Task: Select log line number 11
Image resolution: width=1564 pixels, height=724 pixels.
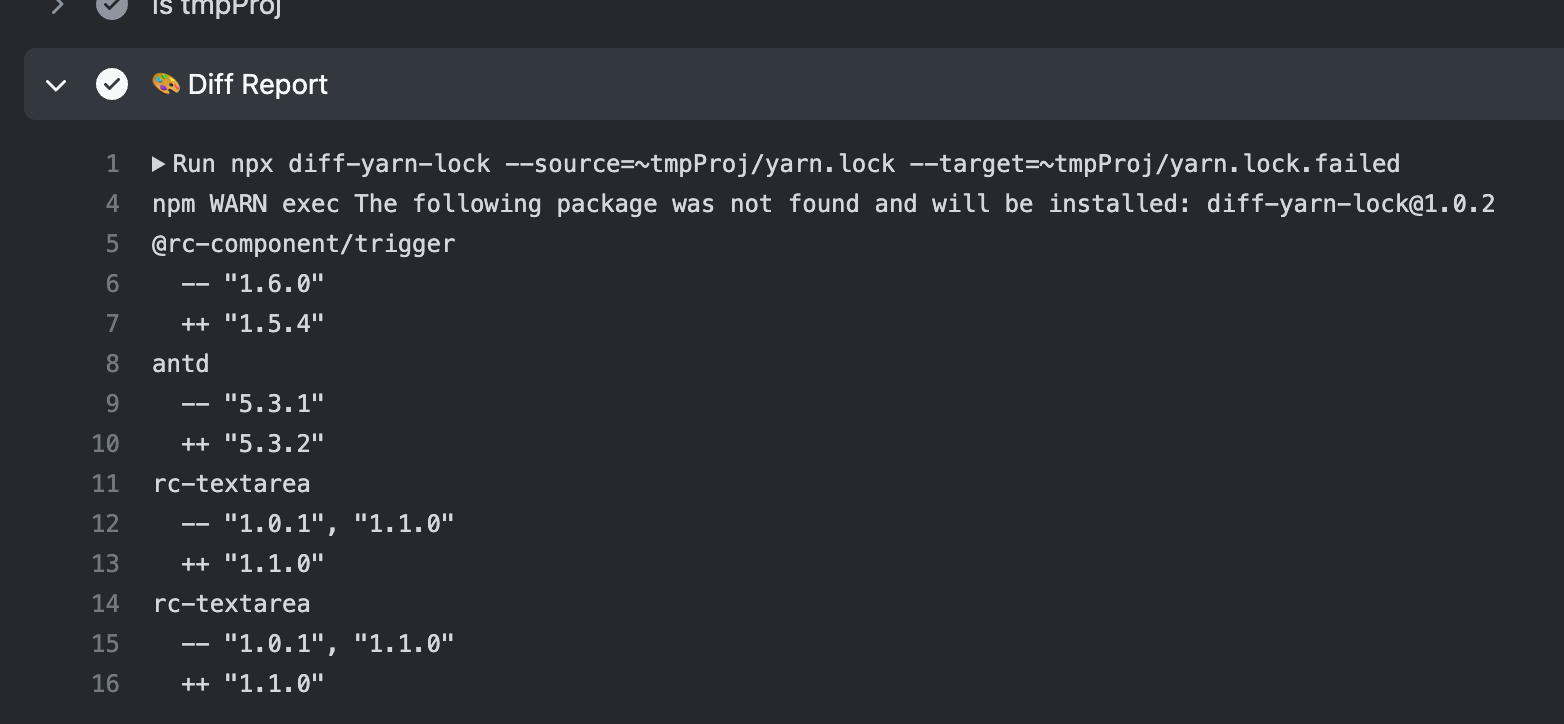Action: (106, 484)
